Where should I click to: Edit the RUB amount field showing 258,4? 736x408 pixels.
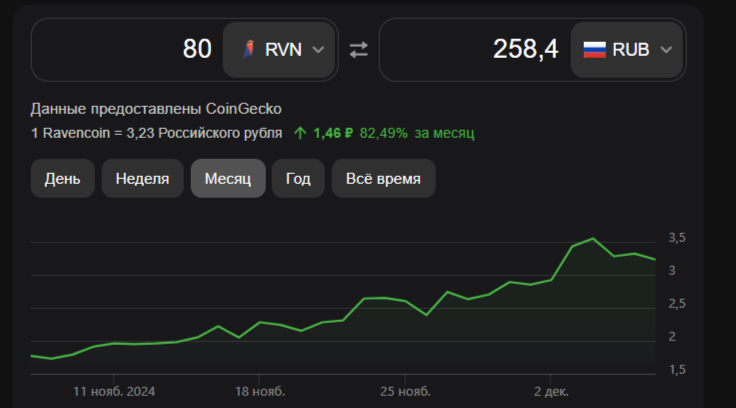[x=475, y=49]
